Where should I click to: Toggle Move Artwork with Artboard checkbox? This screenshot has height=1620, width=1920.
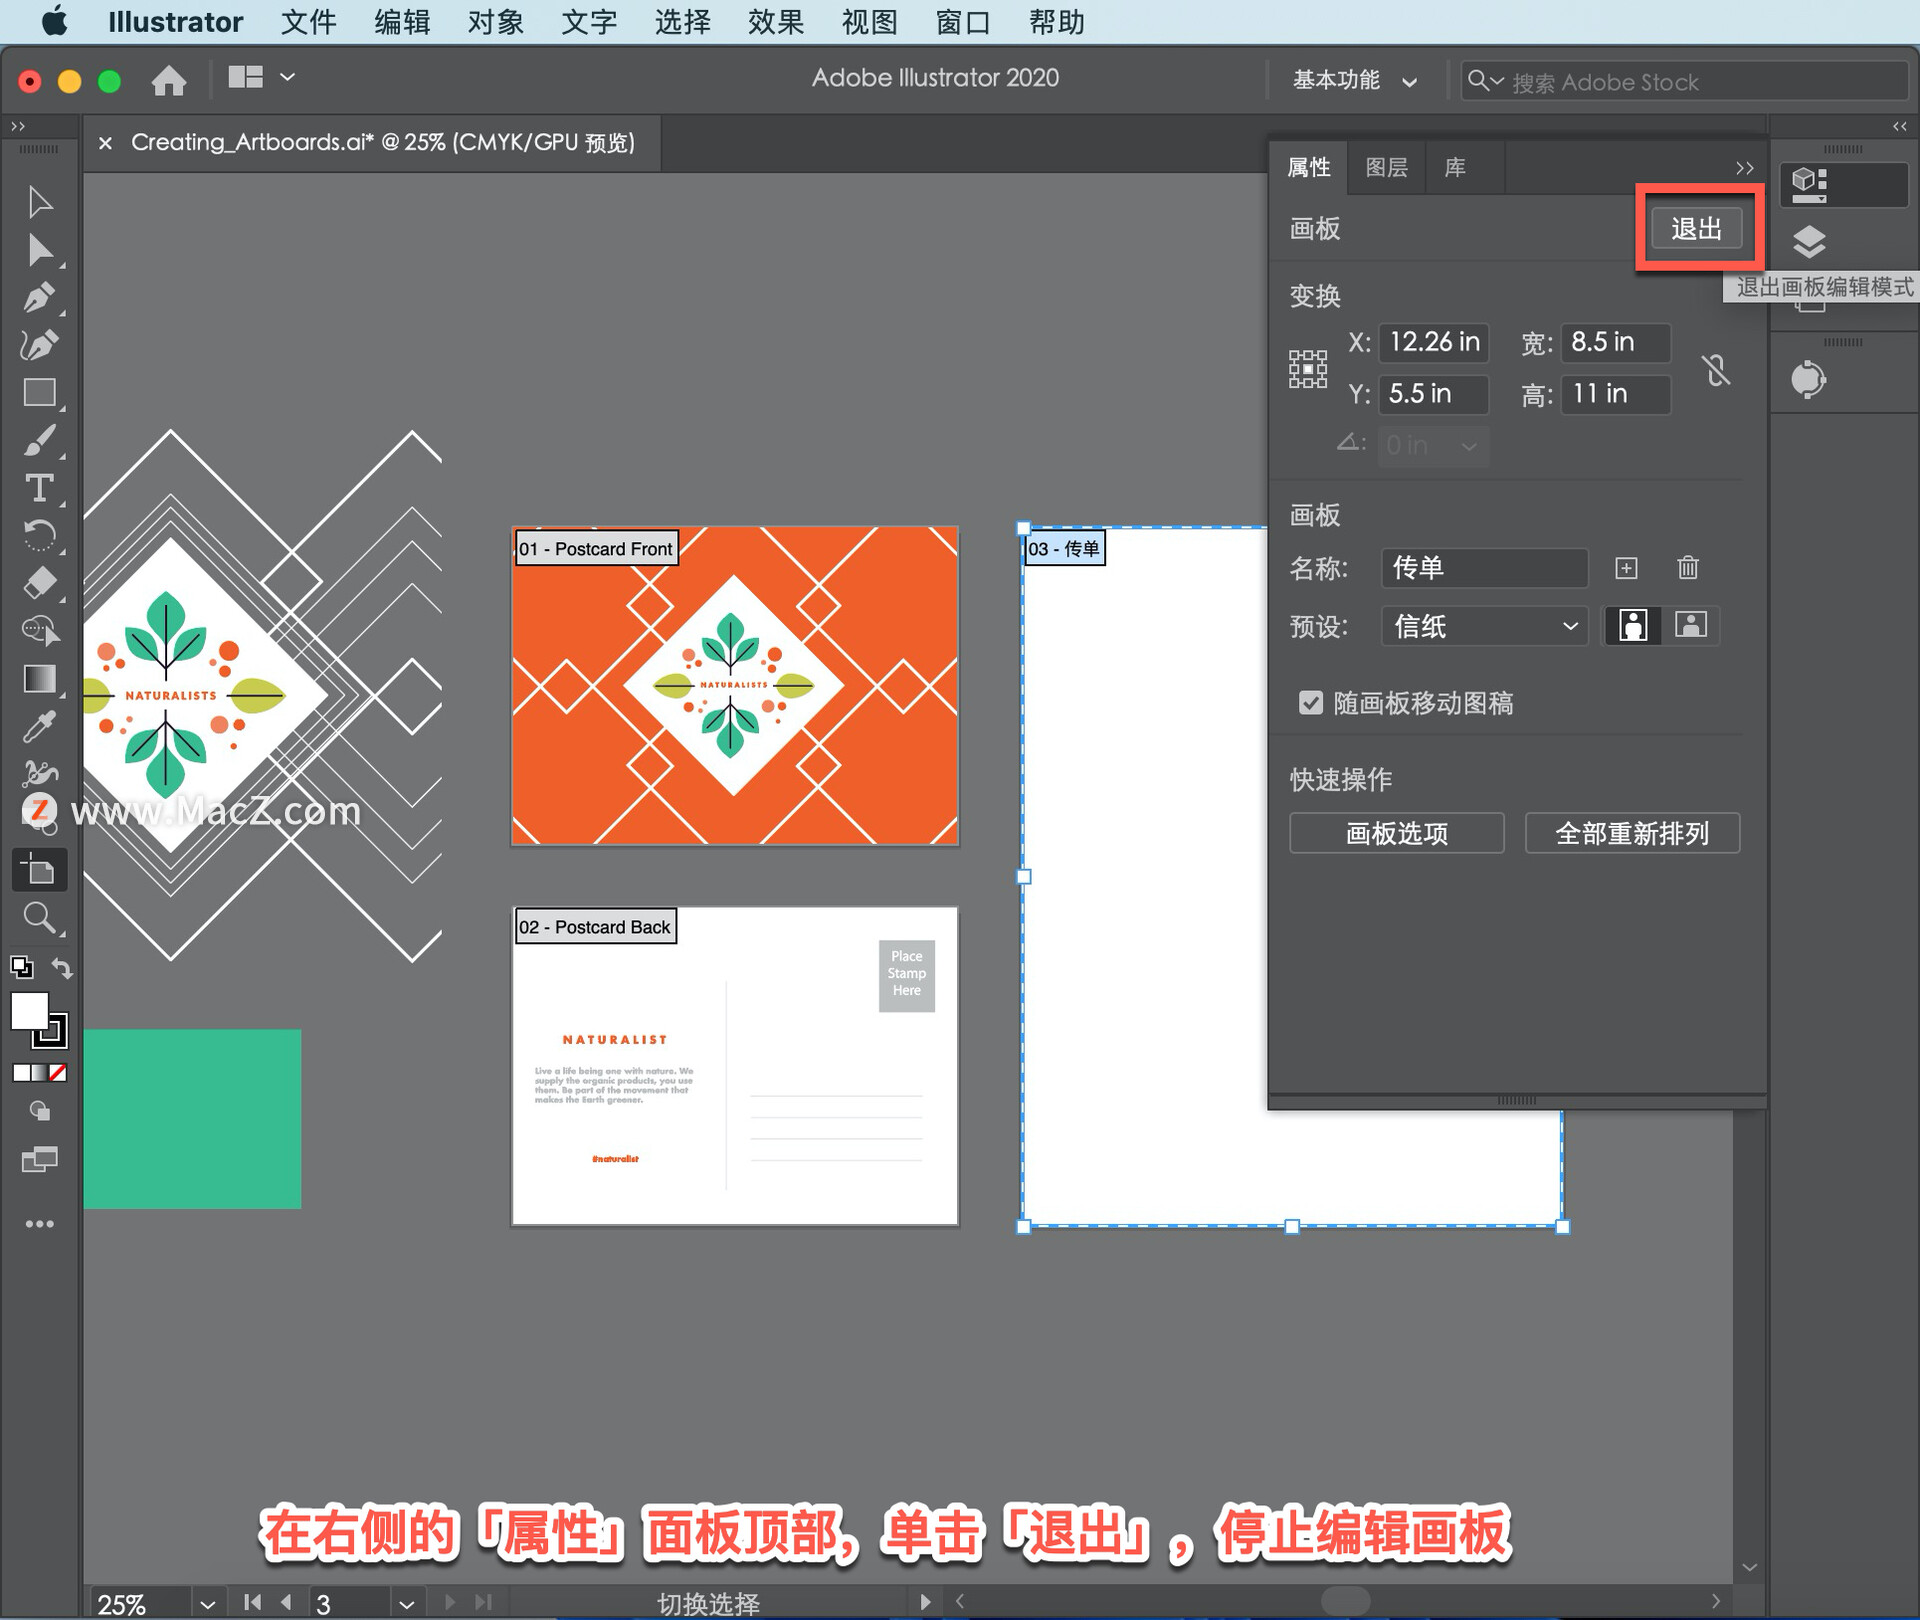(1310, 703)
